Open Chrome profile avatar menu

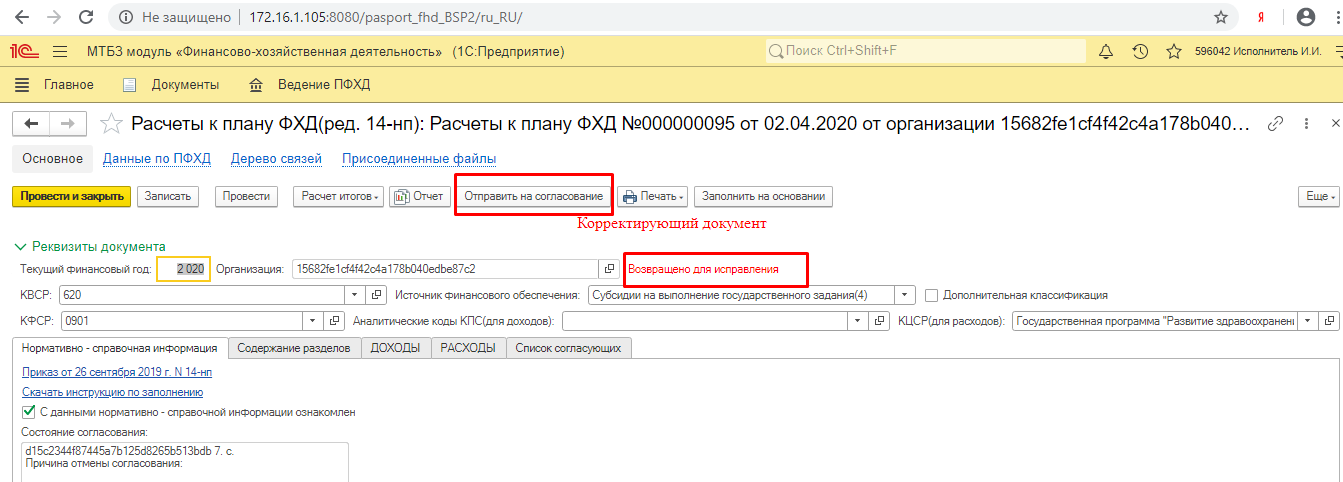[1305, 17]
